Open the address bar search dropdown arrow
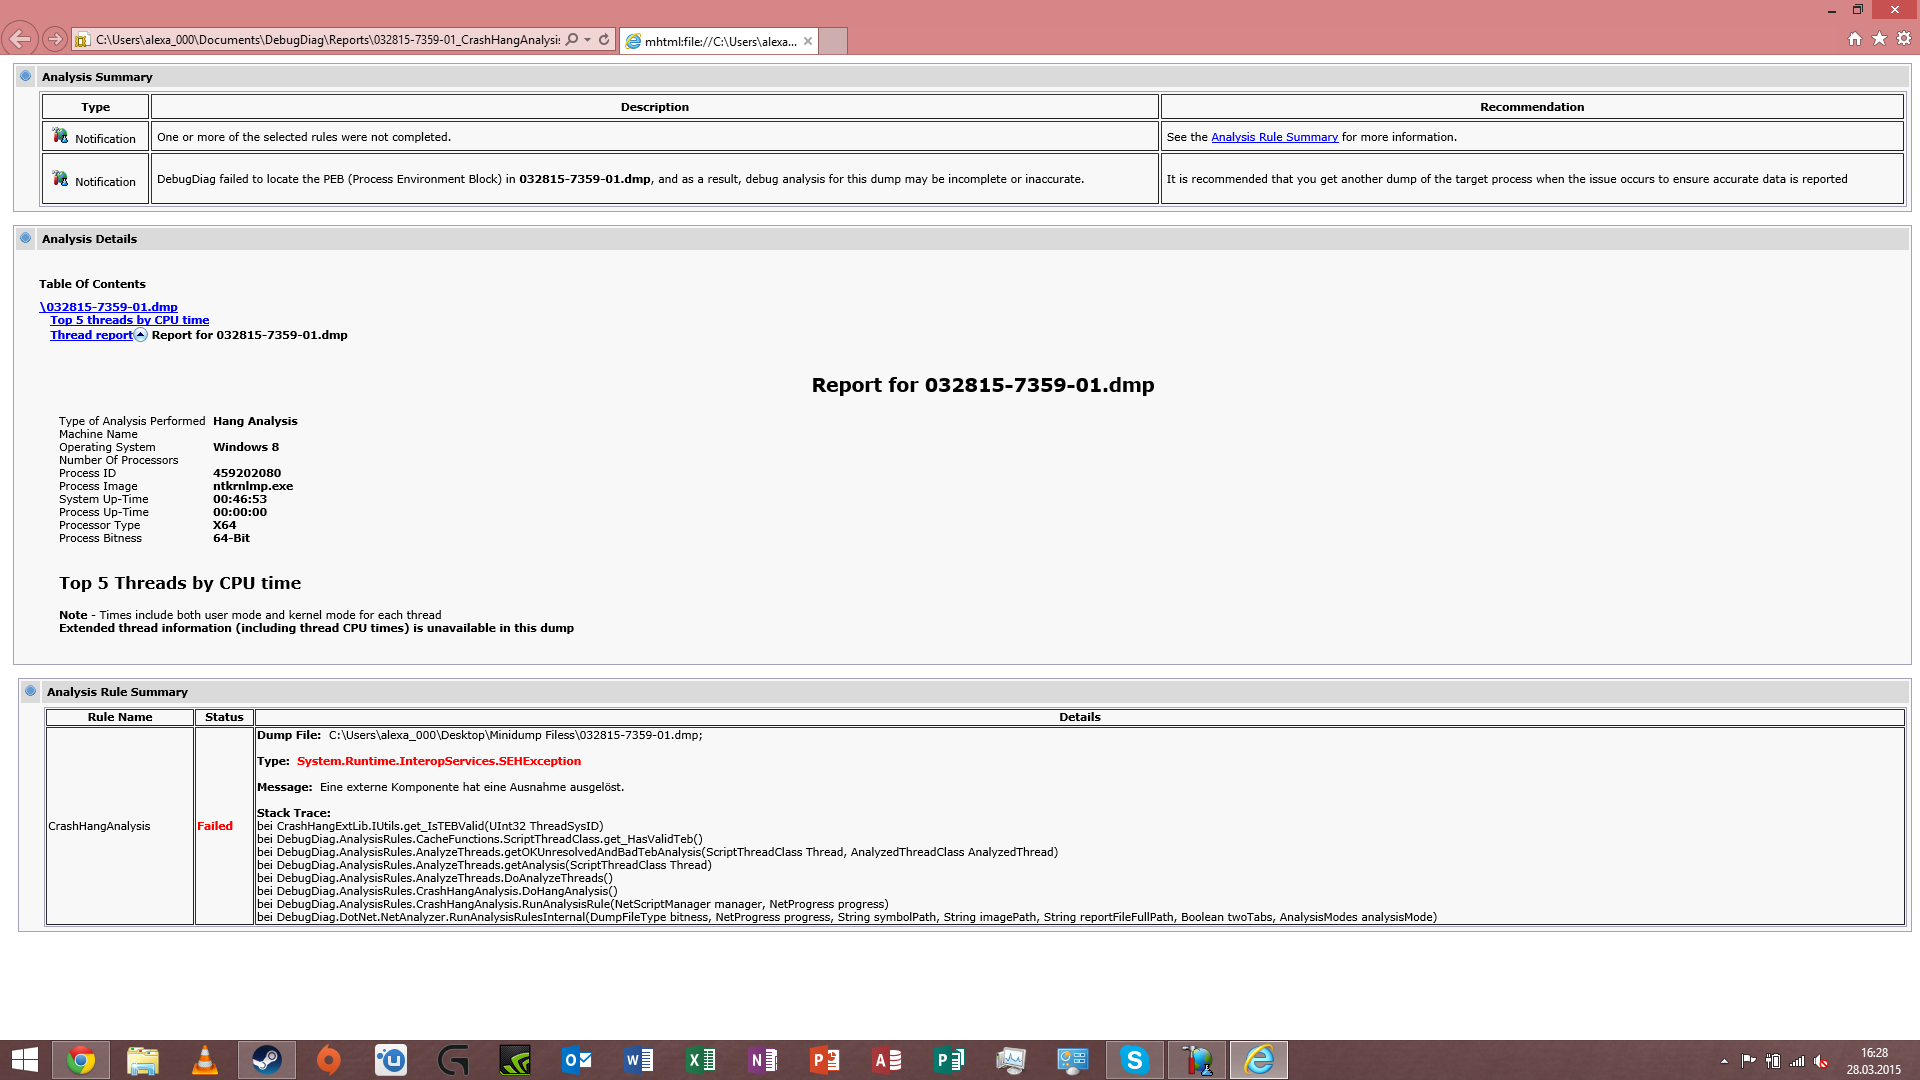Viewport: 1920px width, 1080px height. [x=588, y=40]
